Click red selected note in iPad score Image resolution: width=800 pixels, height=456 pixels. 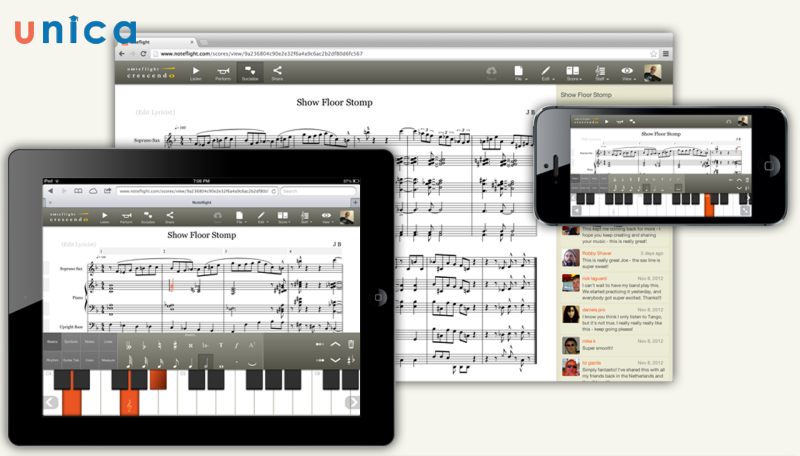point(171,285)
